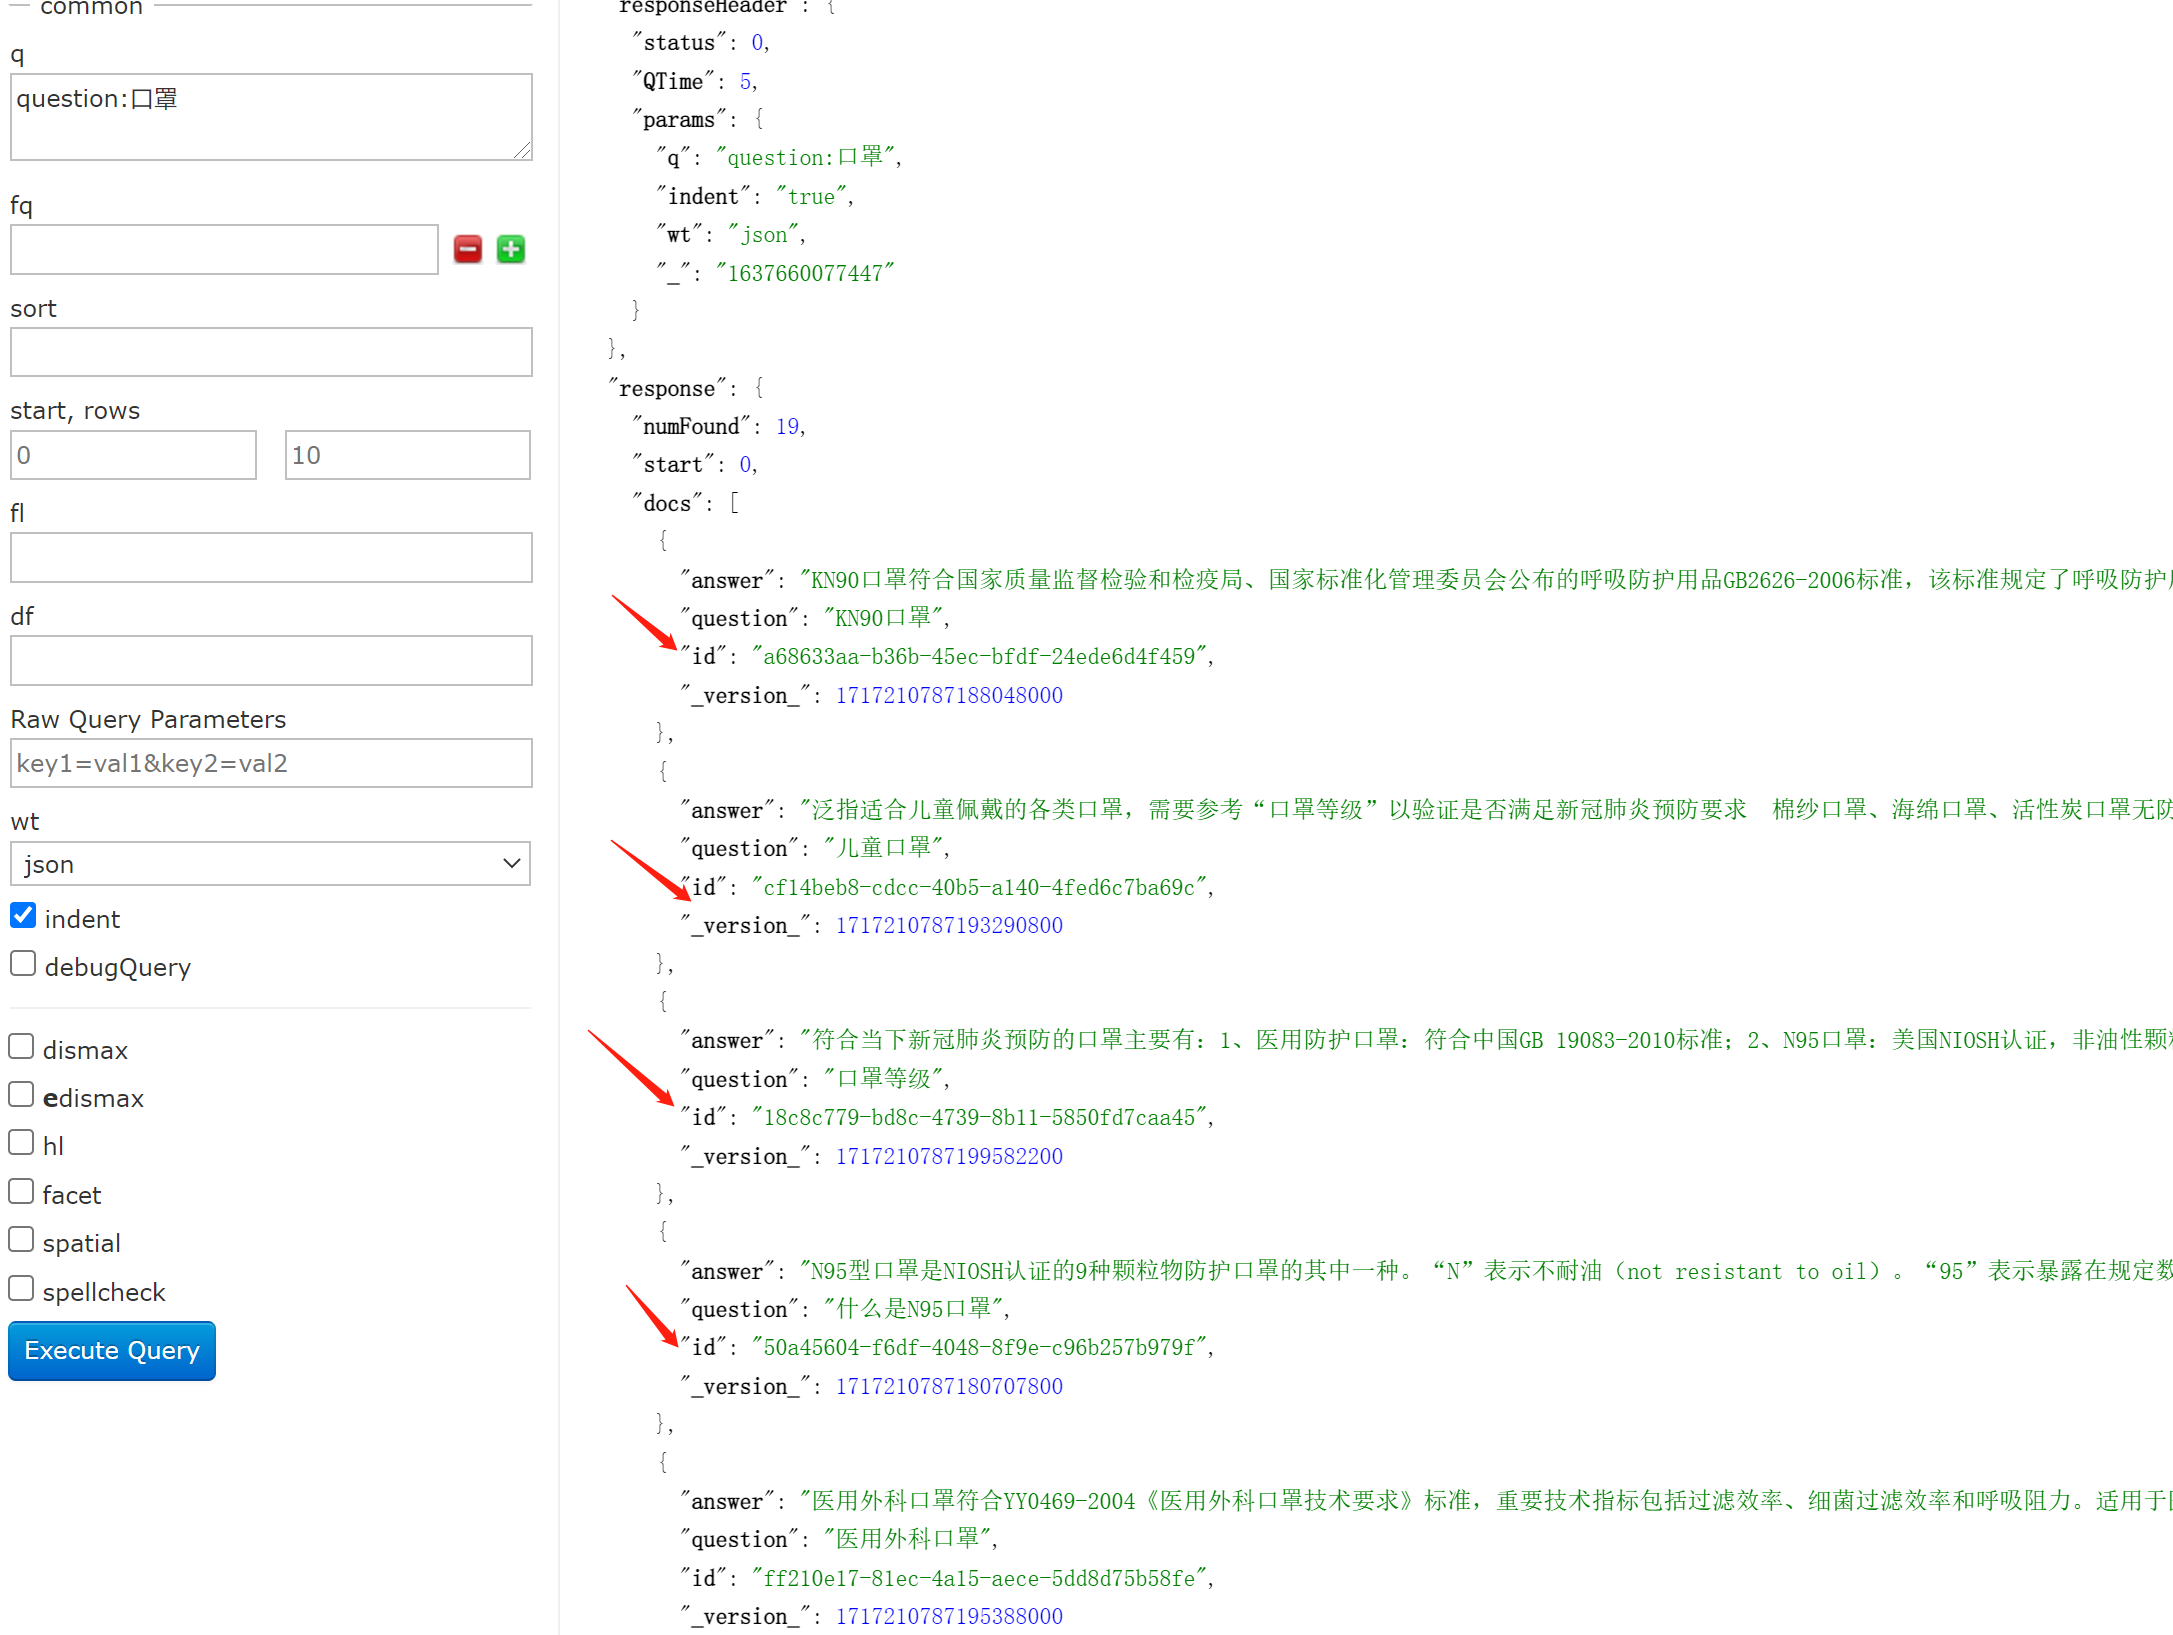Click into the sort field
This screenshot has height=1635, width=2173.
(271, 352)
